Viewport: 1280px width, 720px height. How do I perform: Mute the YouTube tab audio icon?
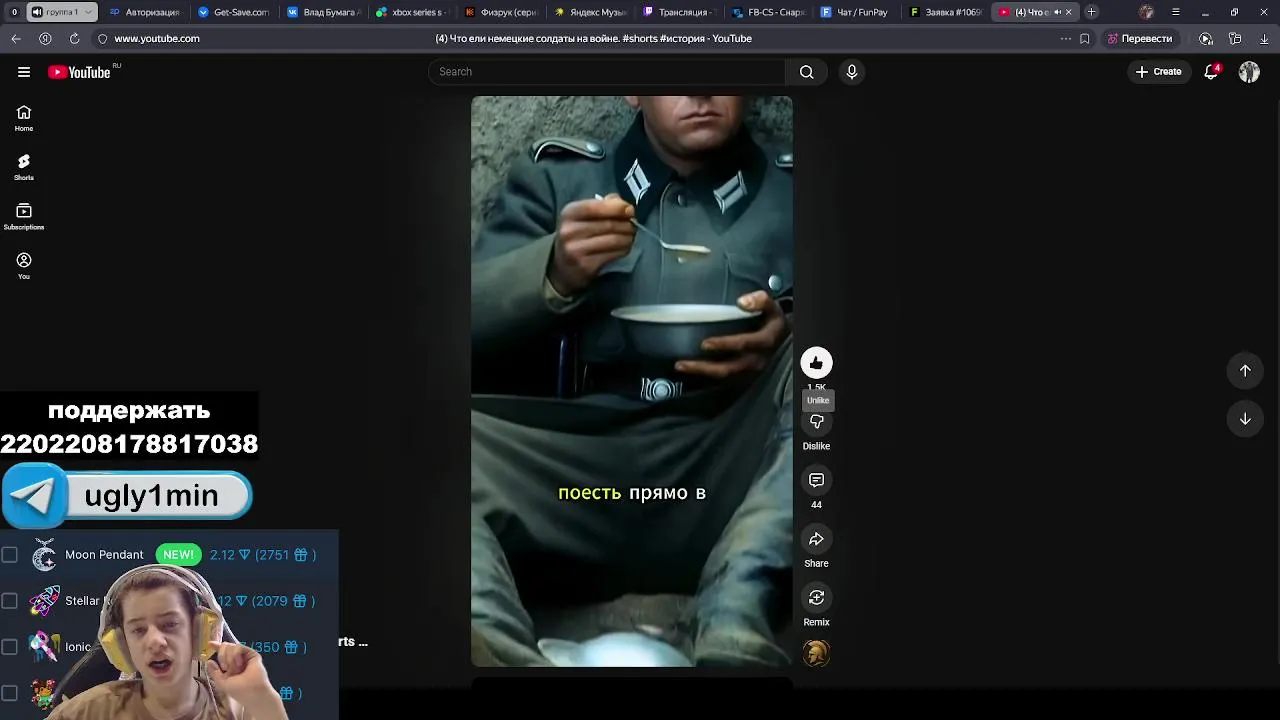(x=1057, y=12)
